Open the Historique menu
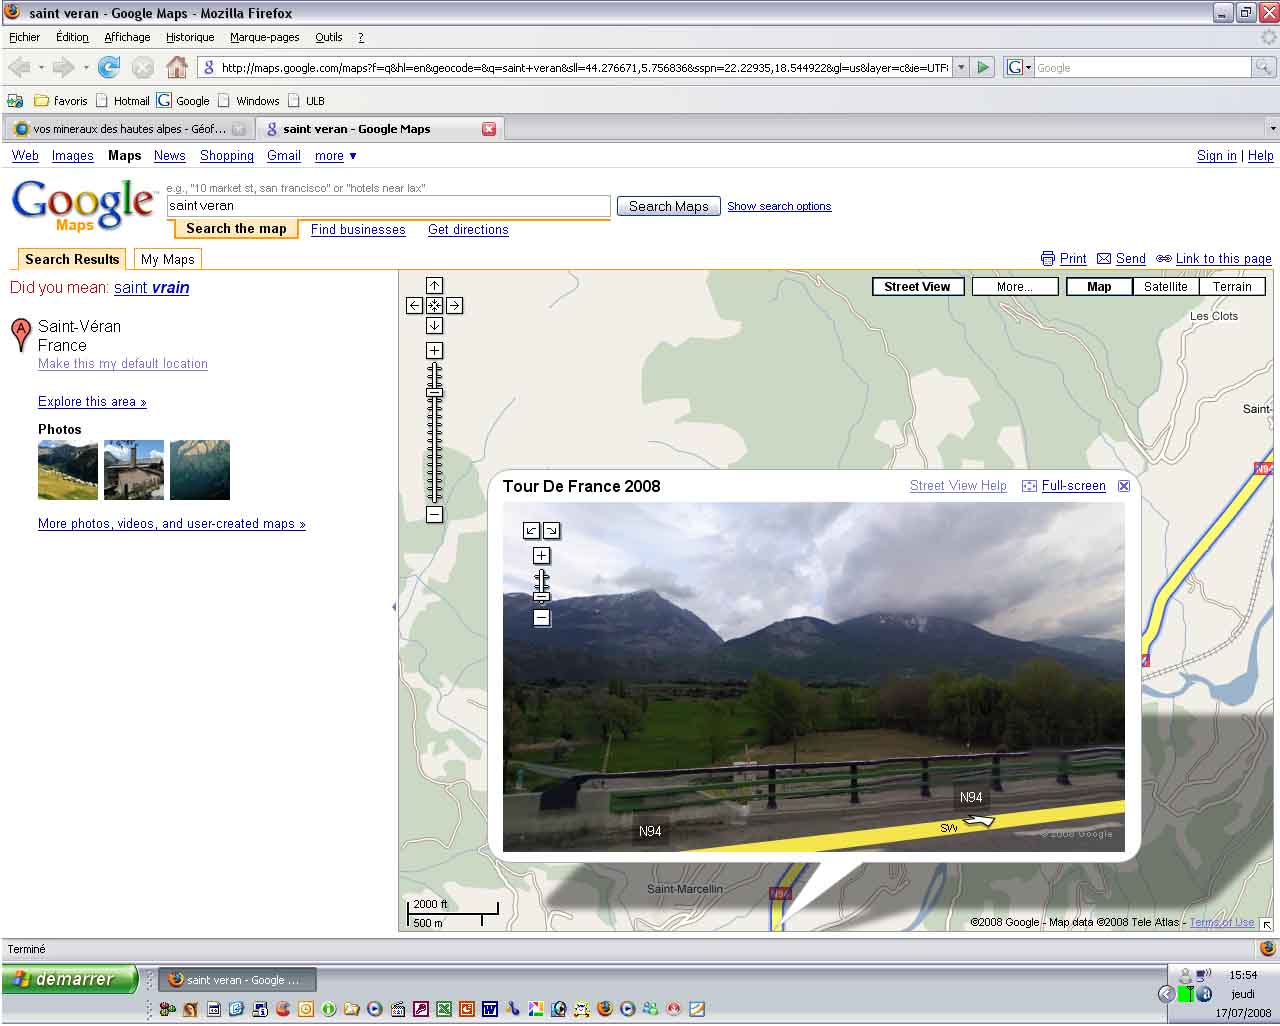 [x=190, y=37]
